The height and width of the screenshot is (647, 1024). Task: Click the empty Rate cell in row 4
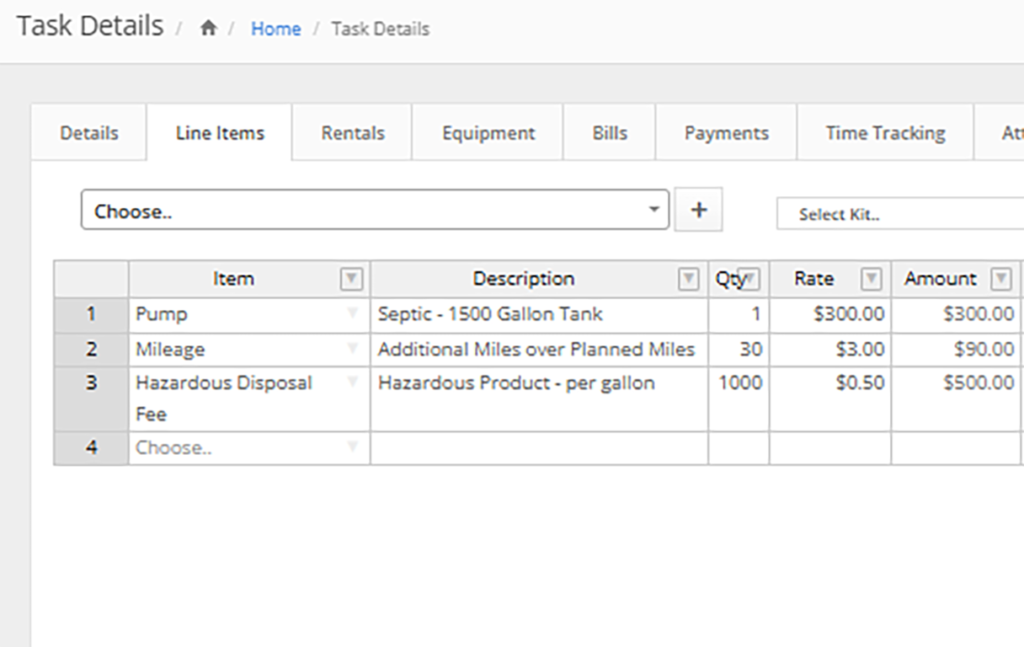pos(830,448)
